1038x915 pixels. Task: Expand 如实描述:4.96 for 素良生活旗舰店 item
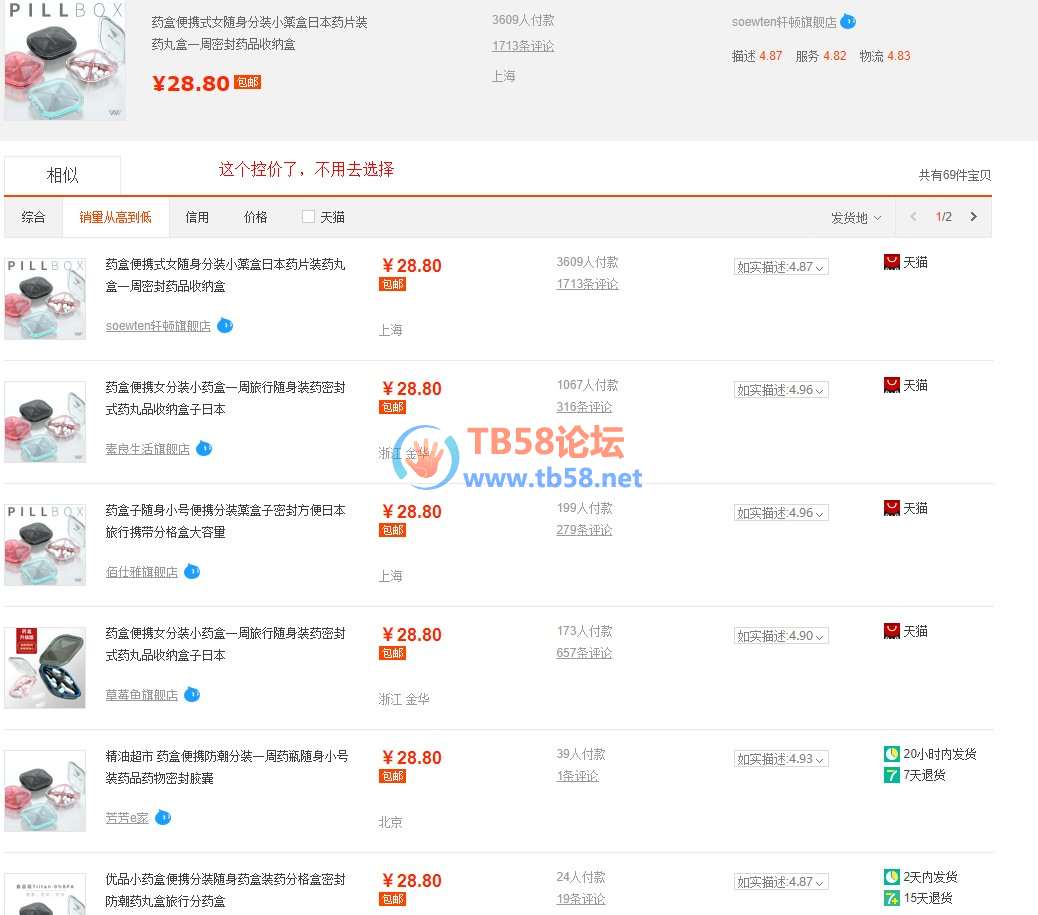click(x=780, y=390)
